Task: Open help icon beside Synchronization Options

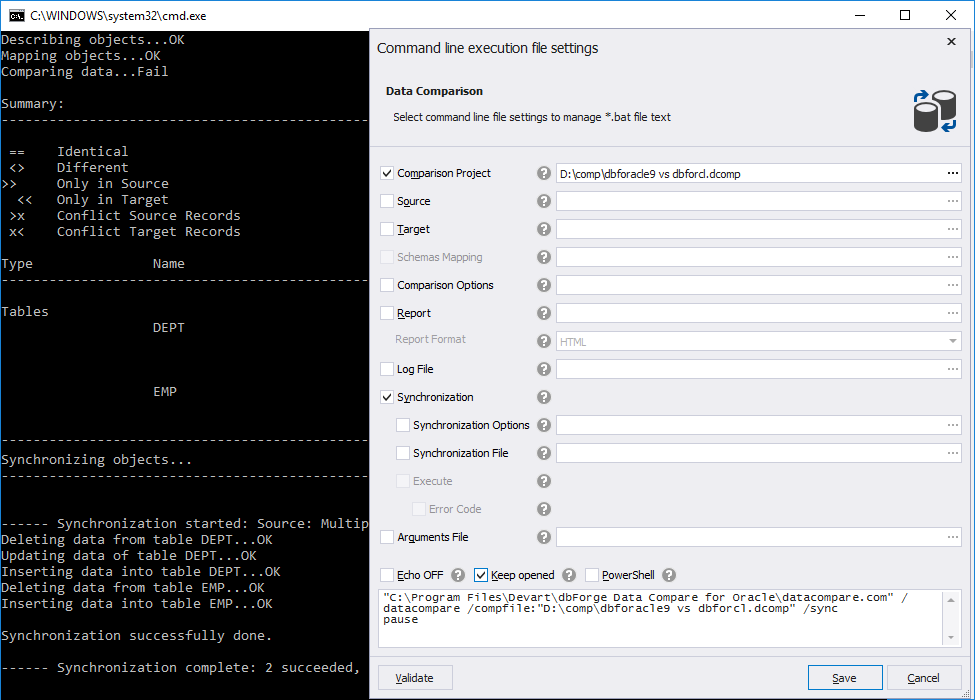Action: pyautogui.click(x=543, y=425)
